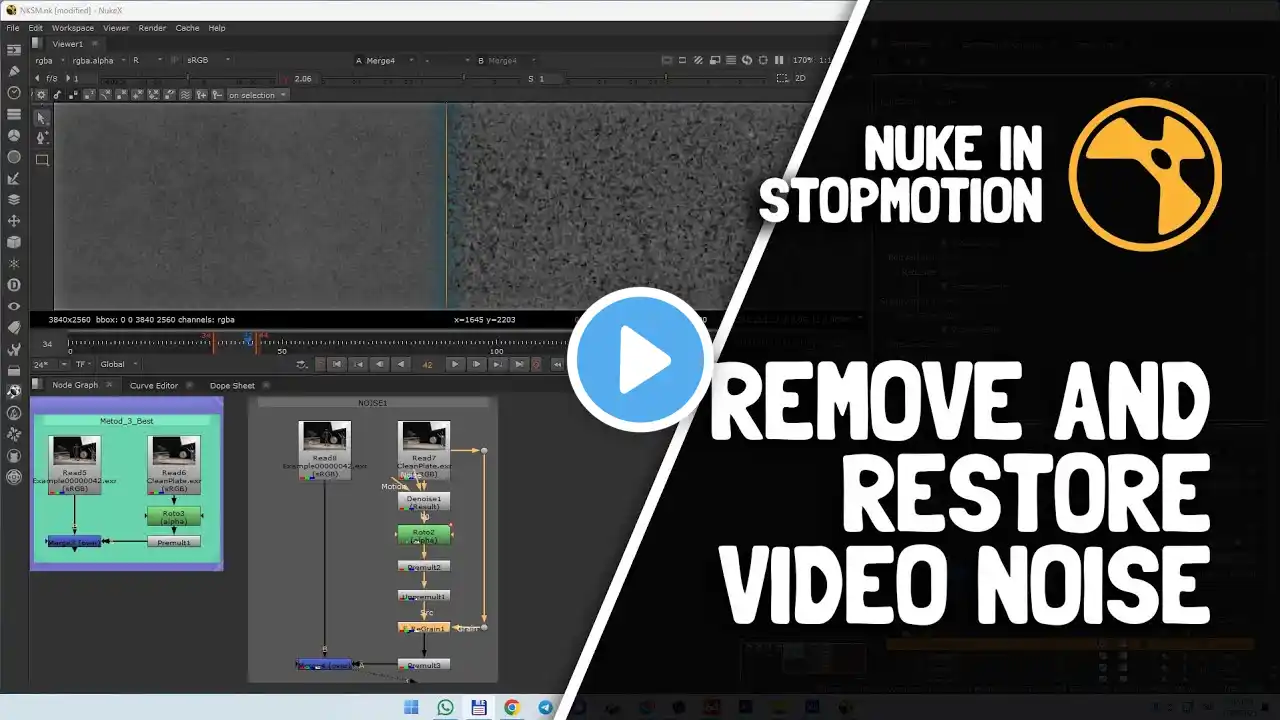Screen dimensions: 1280x720
Task: Open the File menu
Action: pos(13,28)
